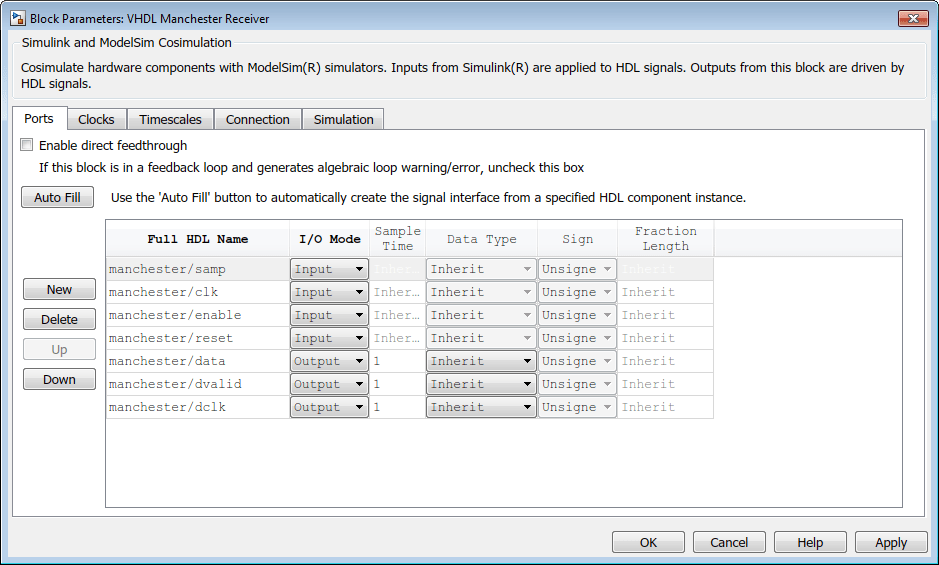939x565 pixels.
Task: Click Sample Time field for manchester/dvalid
Action: point(398,384)
